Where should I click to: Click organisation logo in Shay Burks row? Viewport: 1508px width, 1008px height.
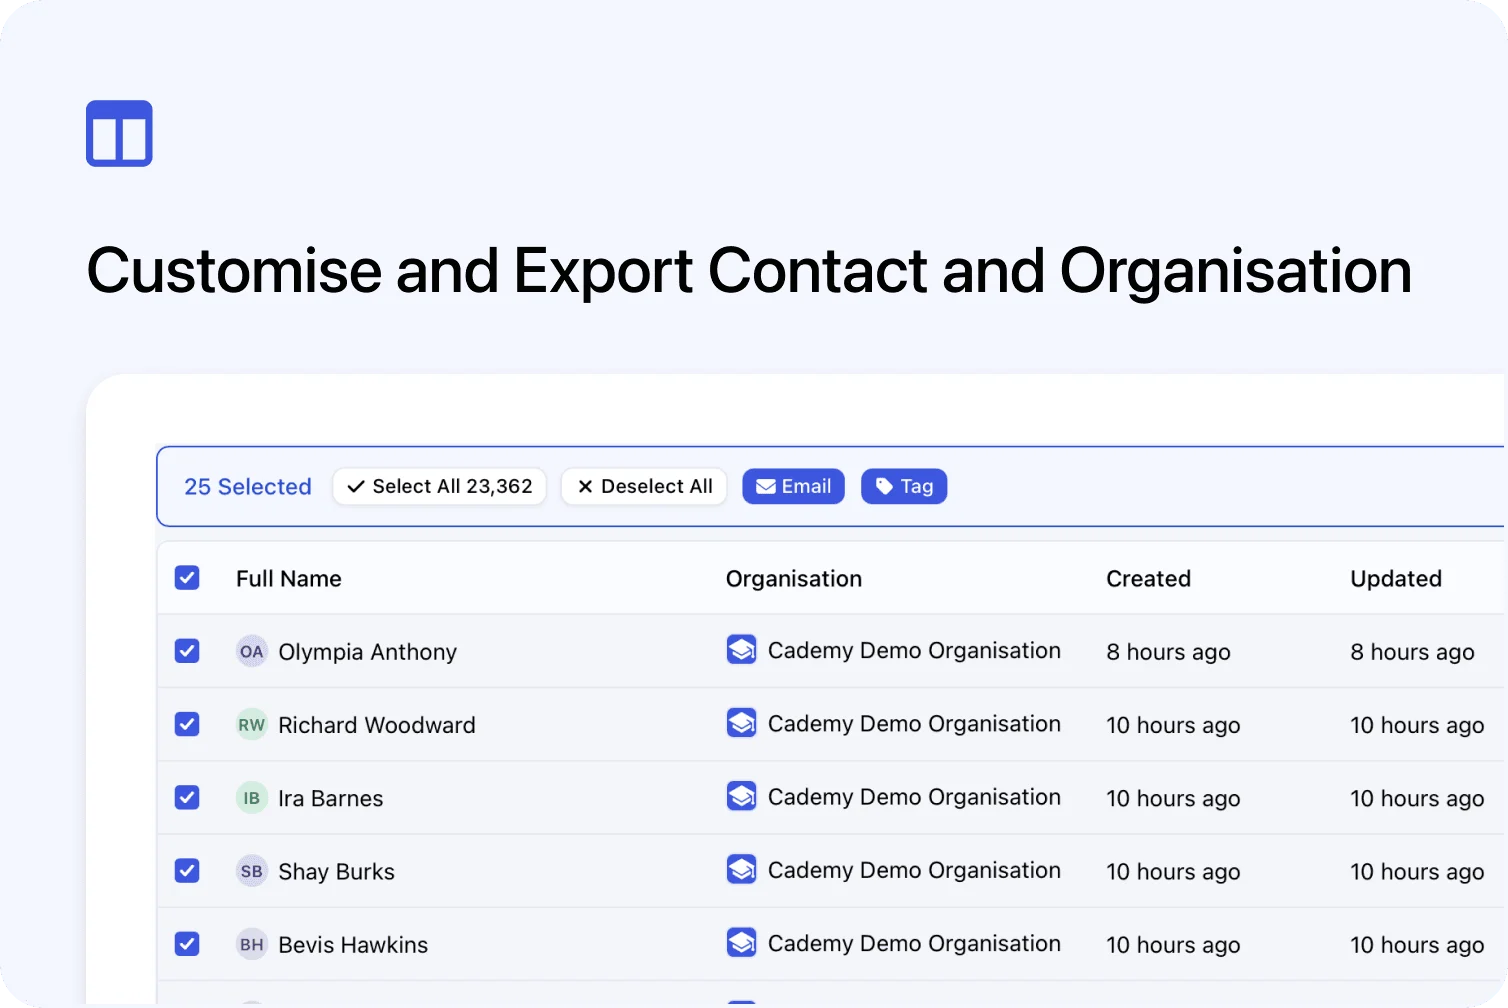pos(741,869)
